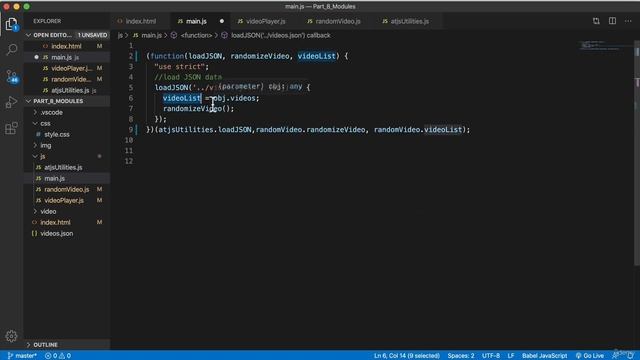The height and width of the screenshot is (360, 640).
Task: Open the Source Control view
Action: point(11,76)
